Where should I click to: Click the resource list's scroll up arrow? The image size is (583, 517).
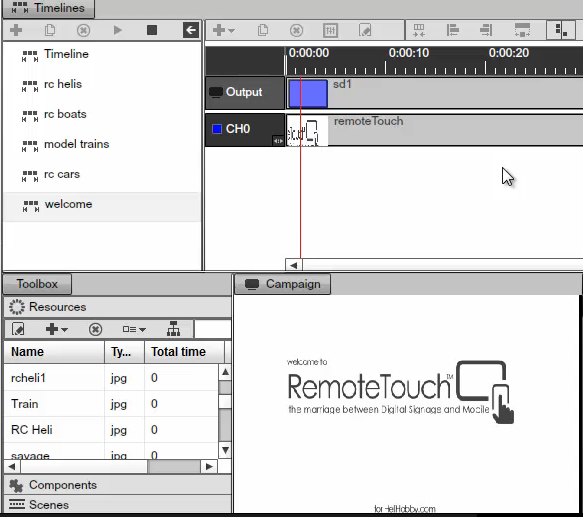(225, 372)
